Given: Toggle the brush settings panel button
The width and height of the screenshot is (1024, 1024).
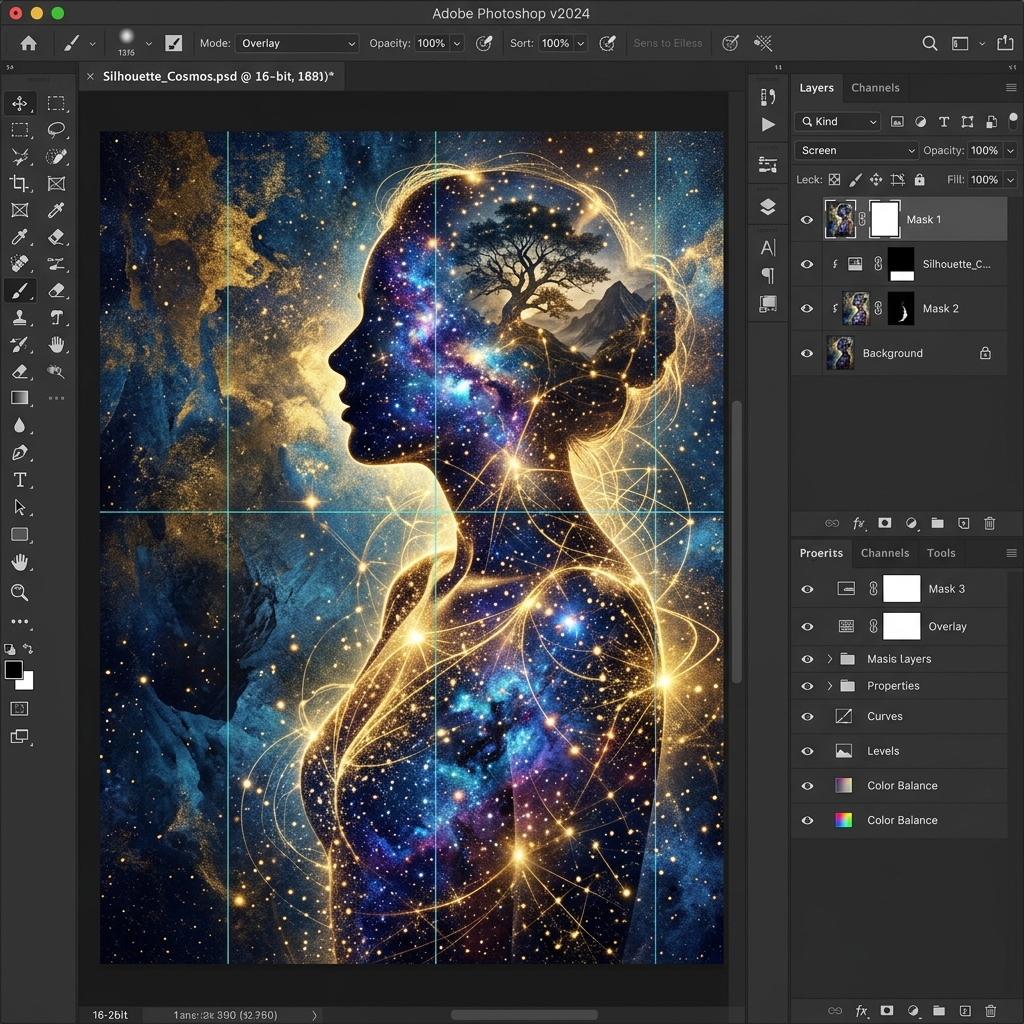Looking at the screenshot, I should [x=173, y=43].
